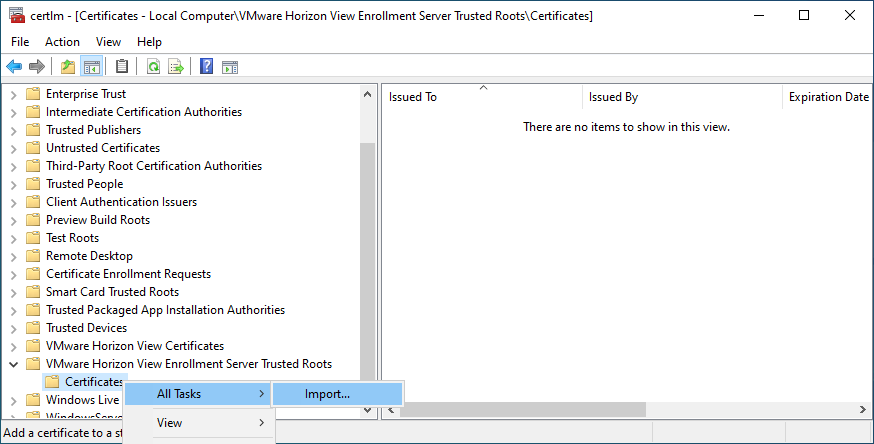This screenshot has width=874, height=444.
Task: Click the Paste clipboard toolbar icon
Action: pos(122,67)
